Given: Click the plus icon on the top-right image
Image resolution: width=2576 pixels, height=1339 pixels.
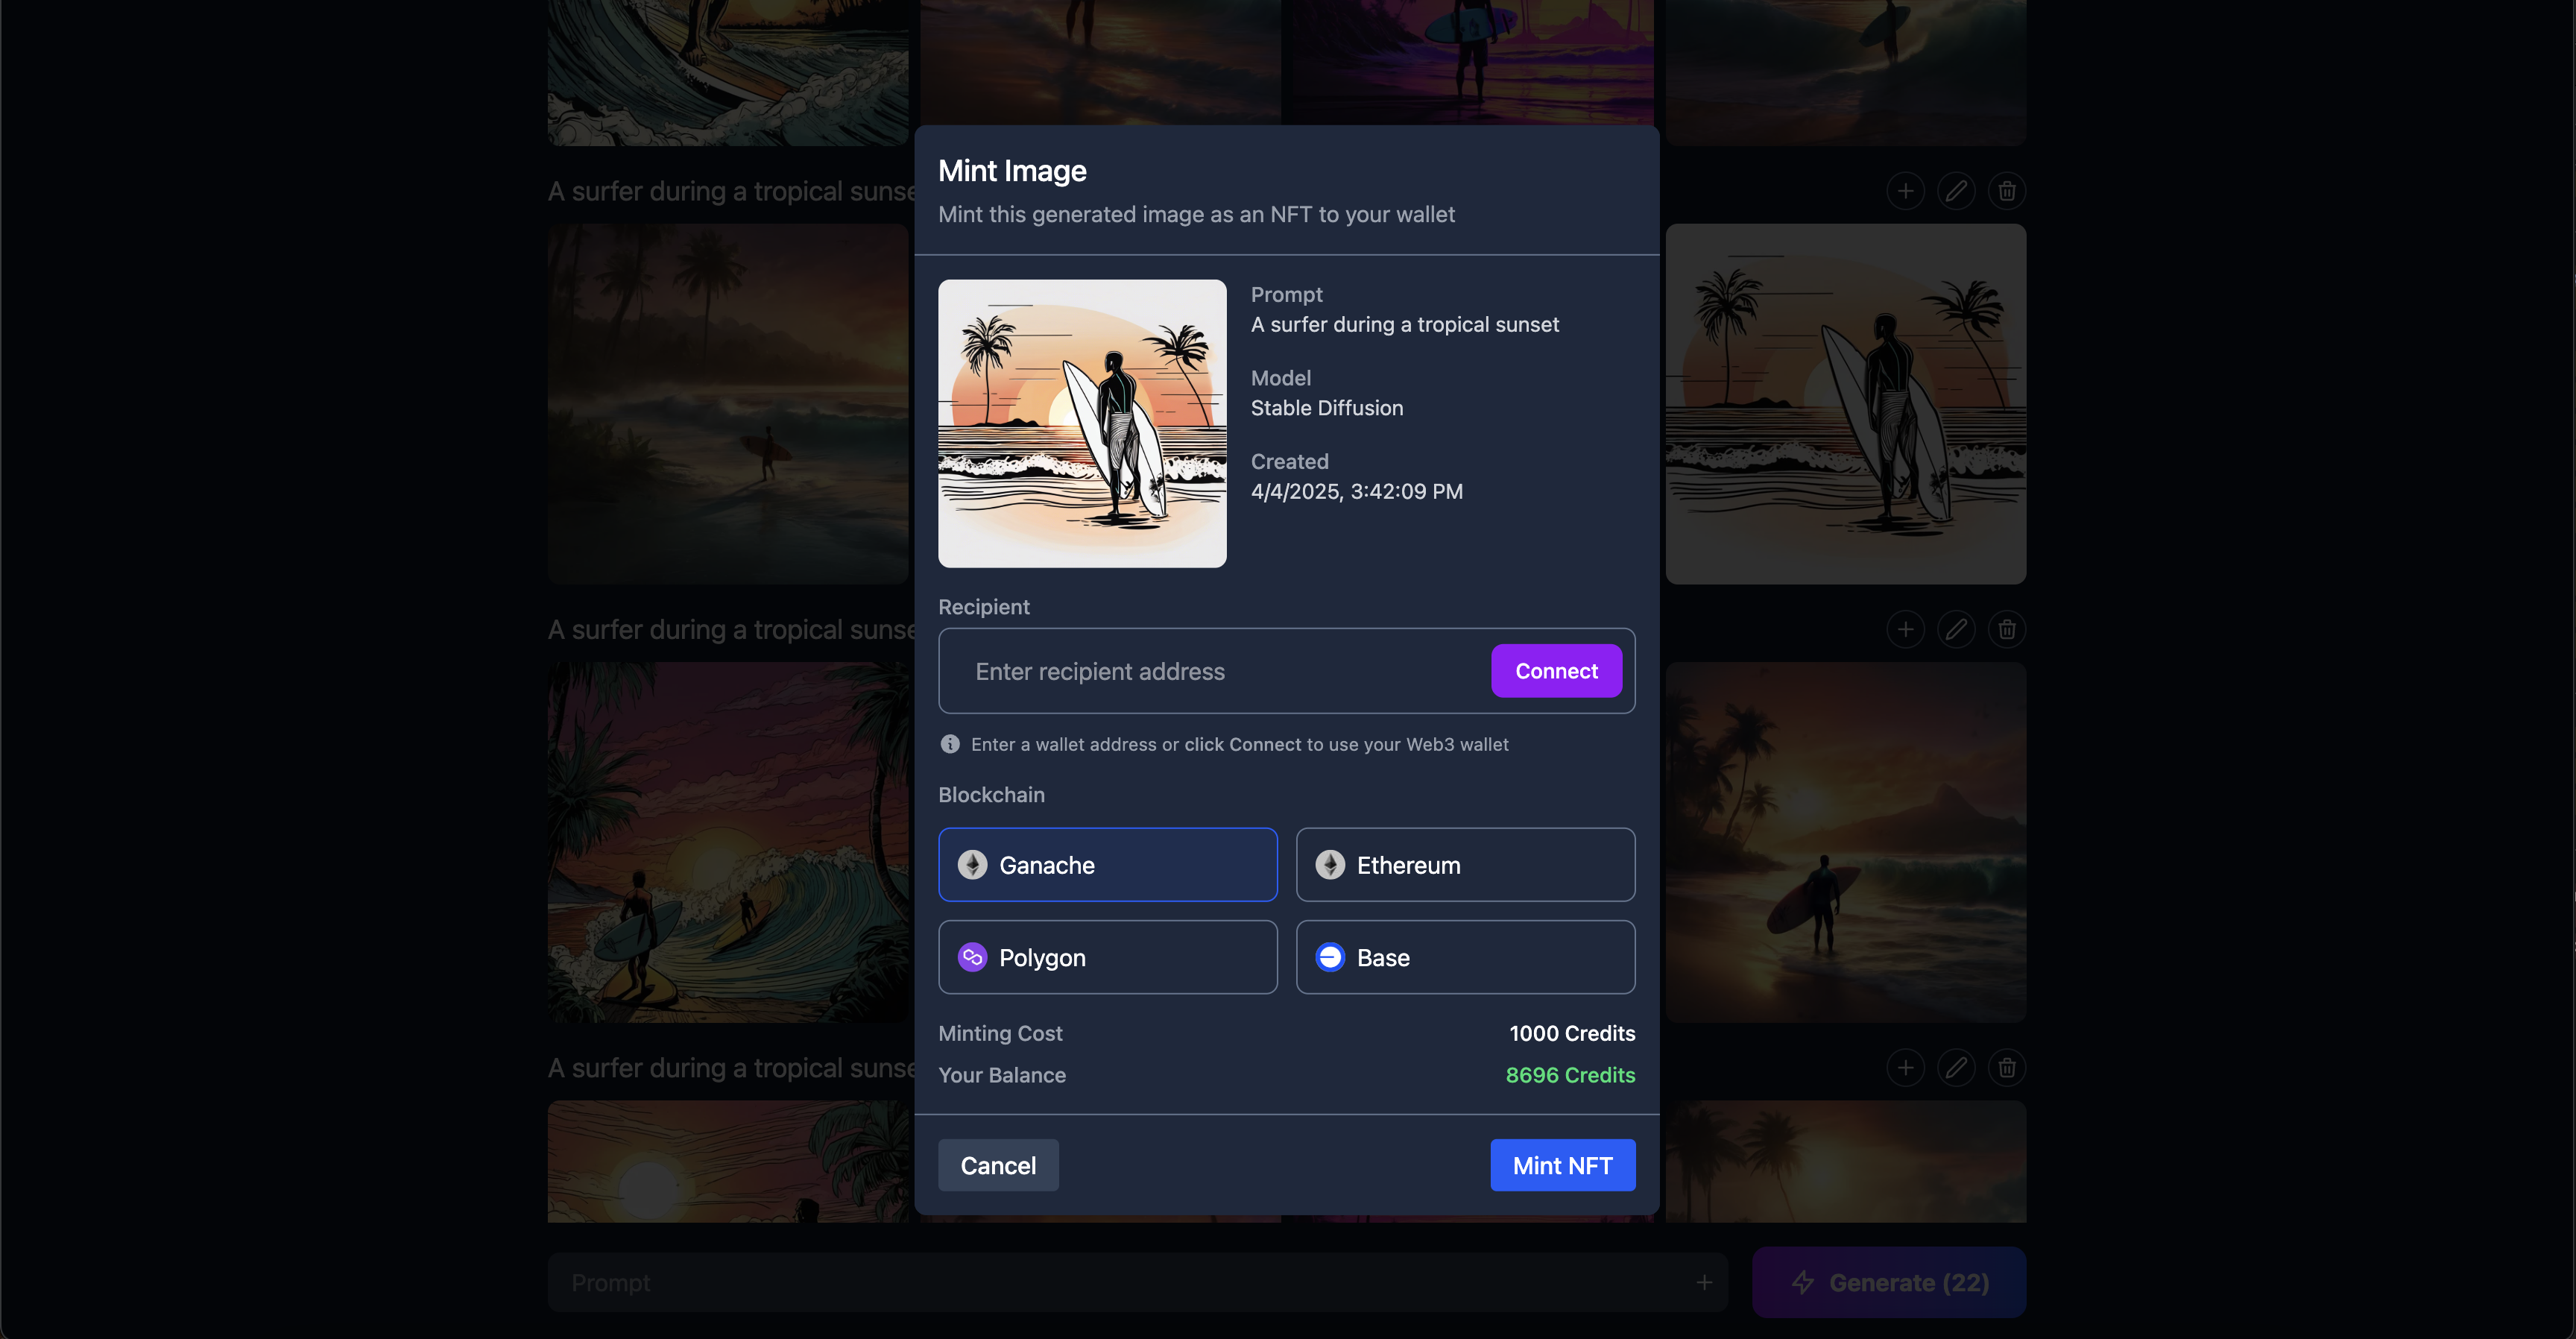Looking at the screenshot, I should (x=1905, y=190).
